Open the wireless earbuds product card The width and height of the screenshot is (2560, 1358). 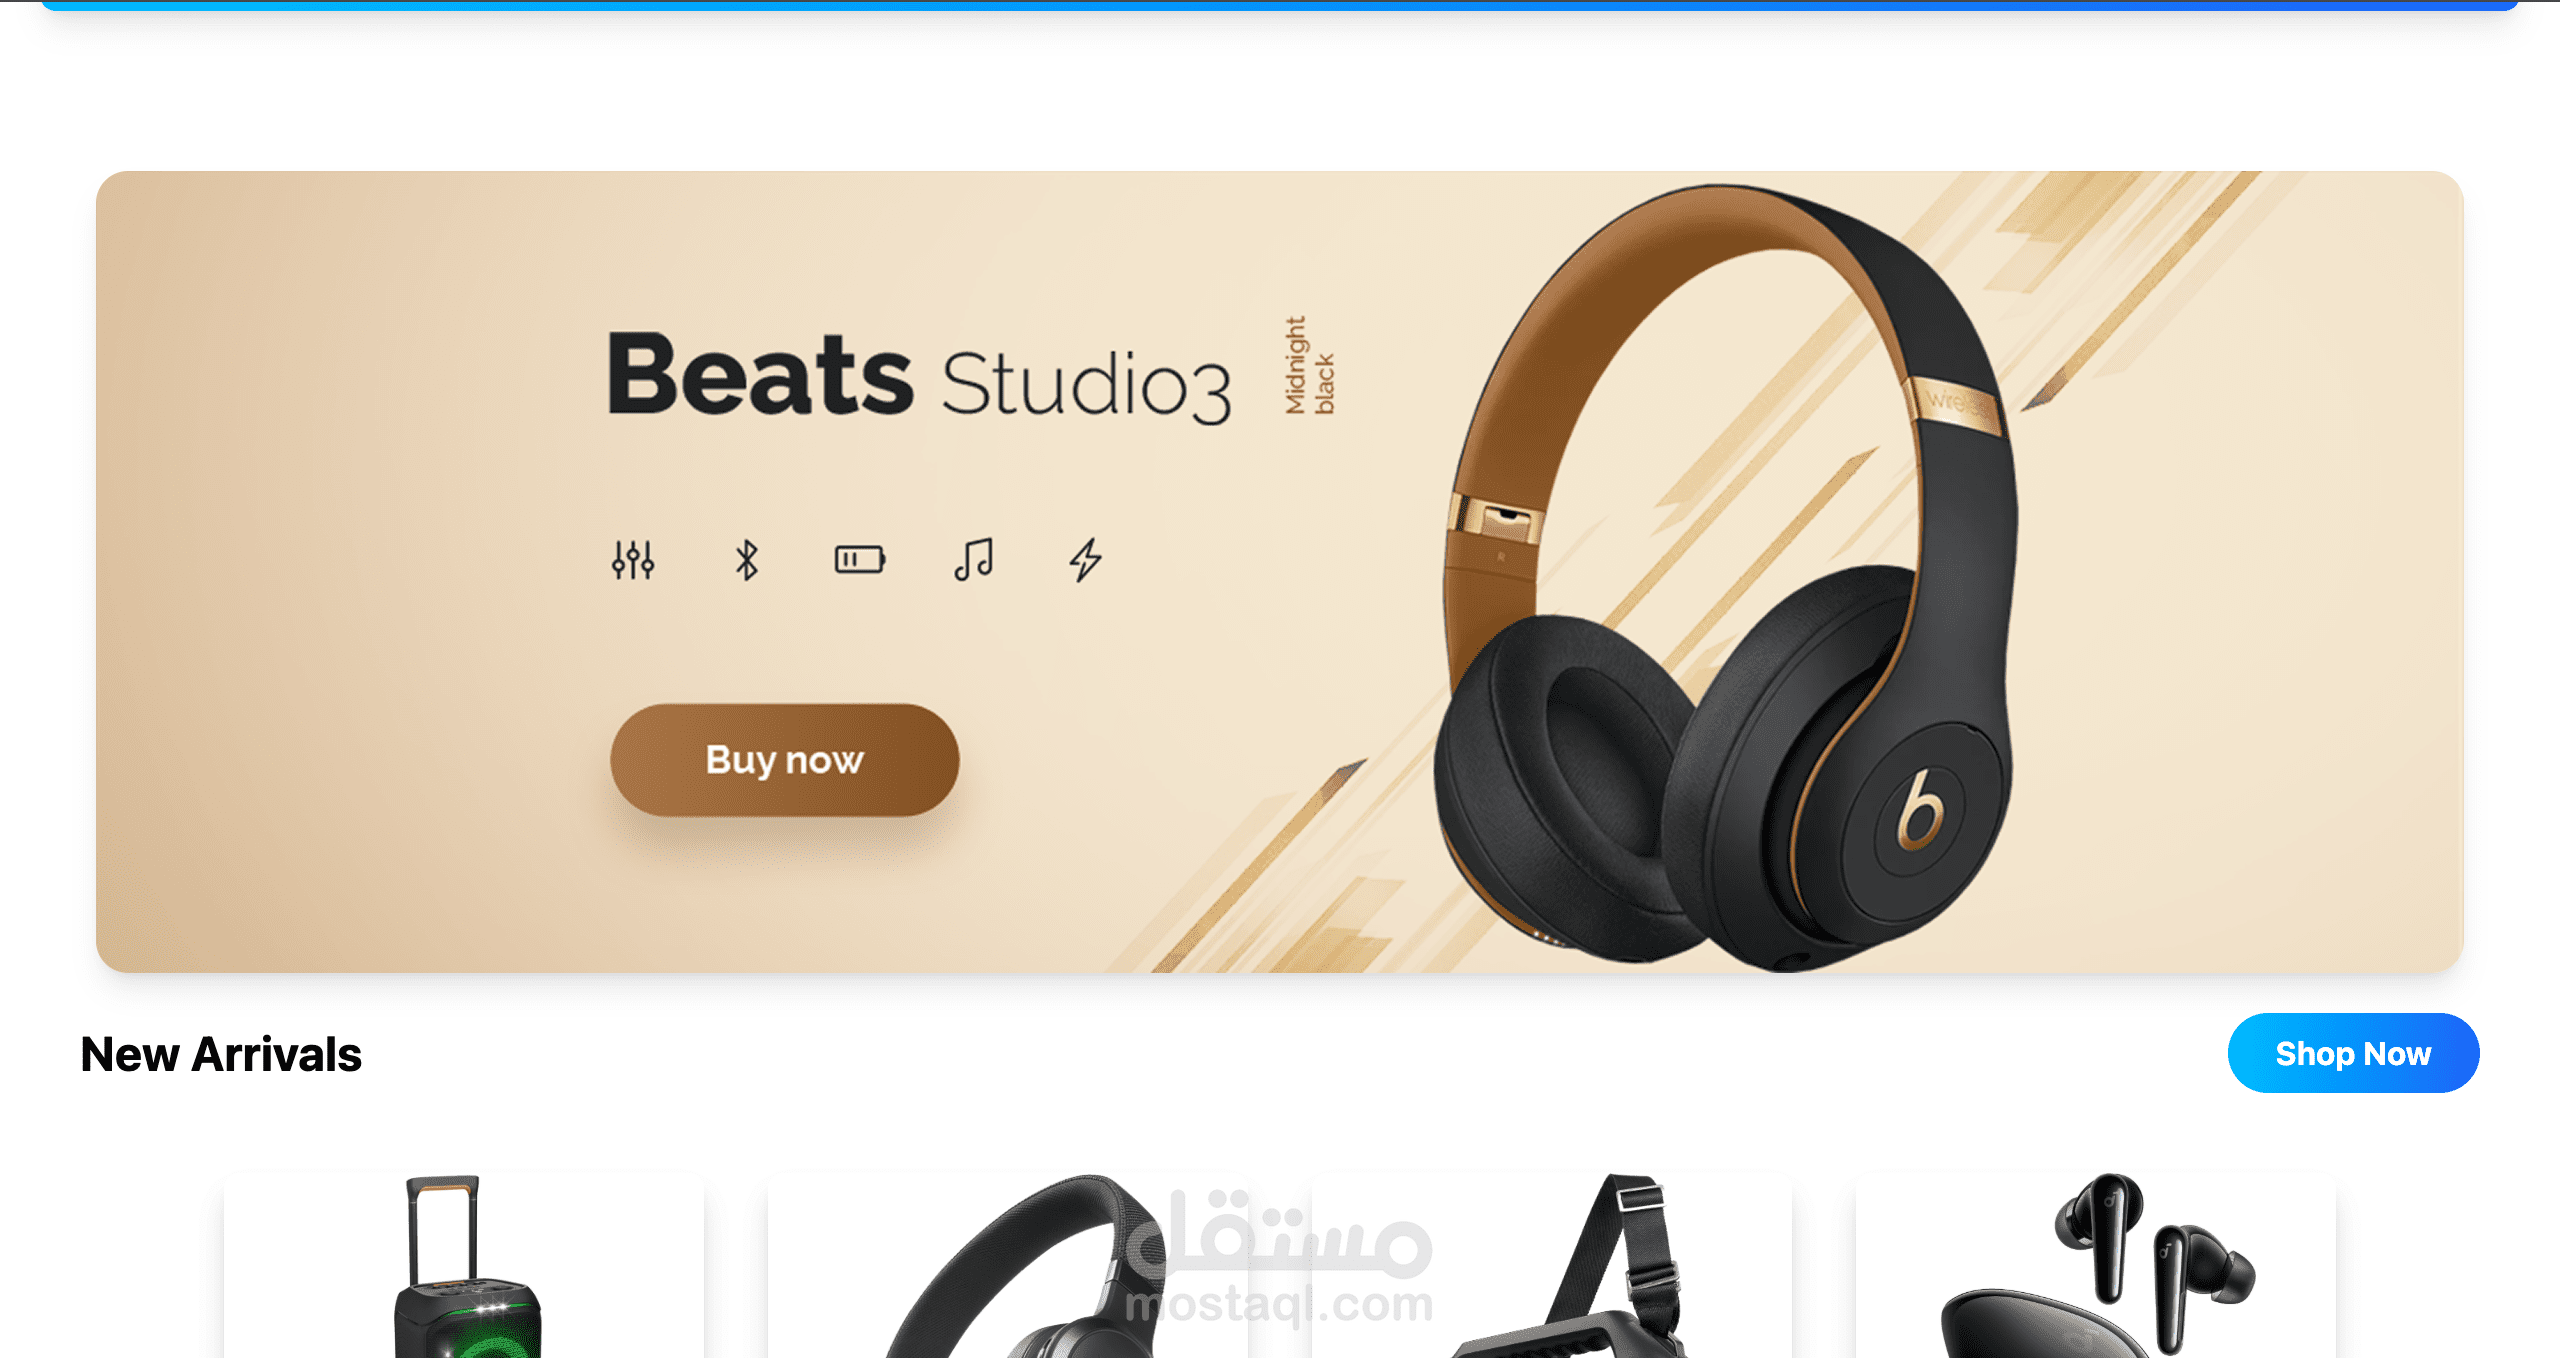pyautogui.click(x=2096, y=1265)
